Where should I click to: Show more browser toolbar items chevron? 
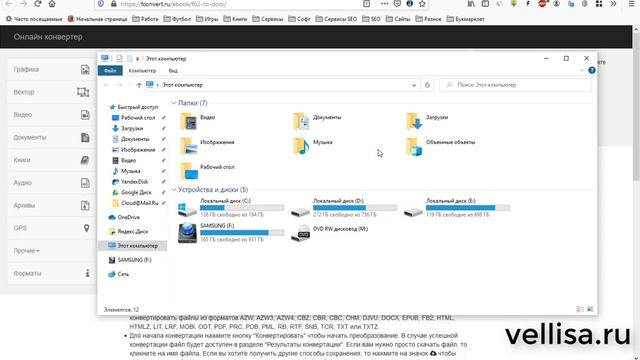coord(613,4)
